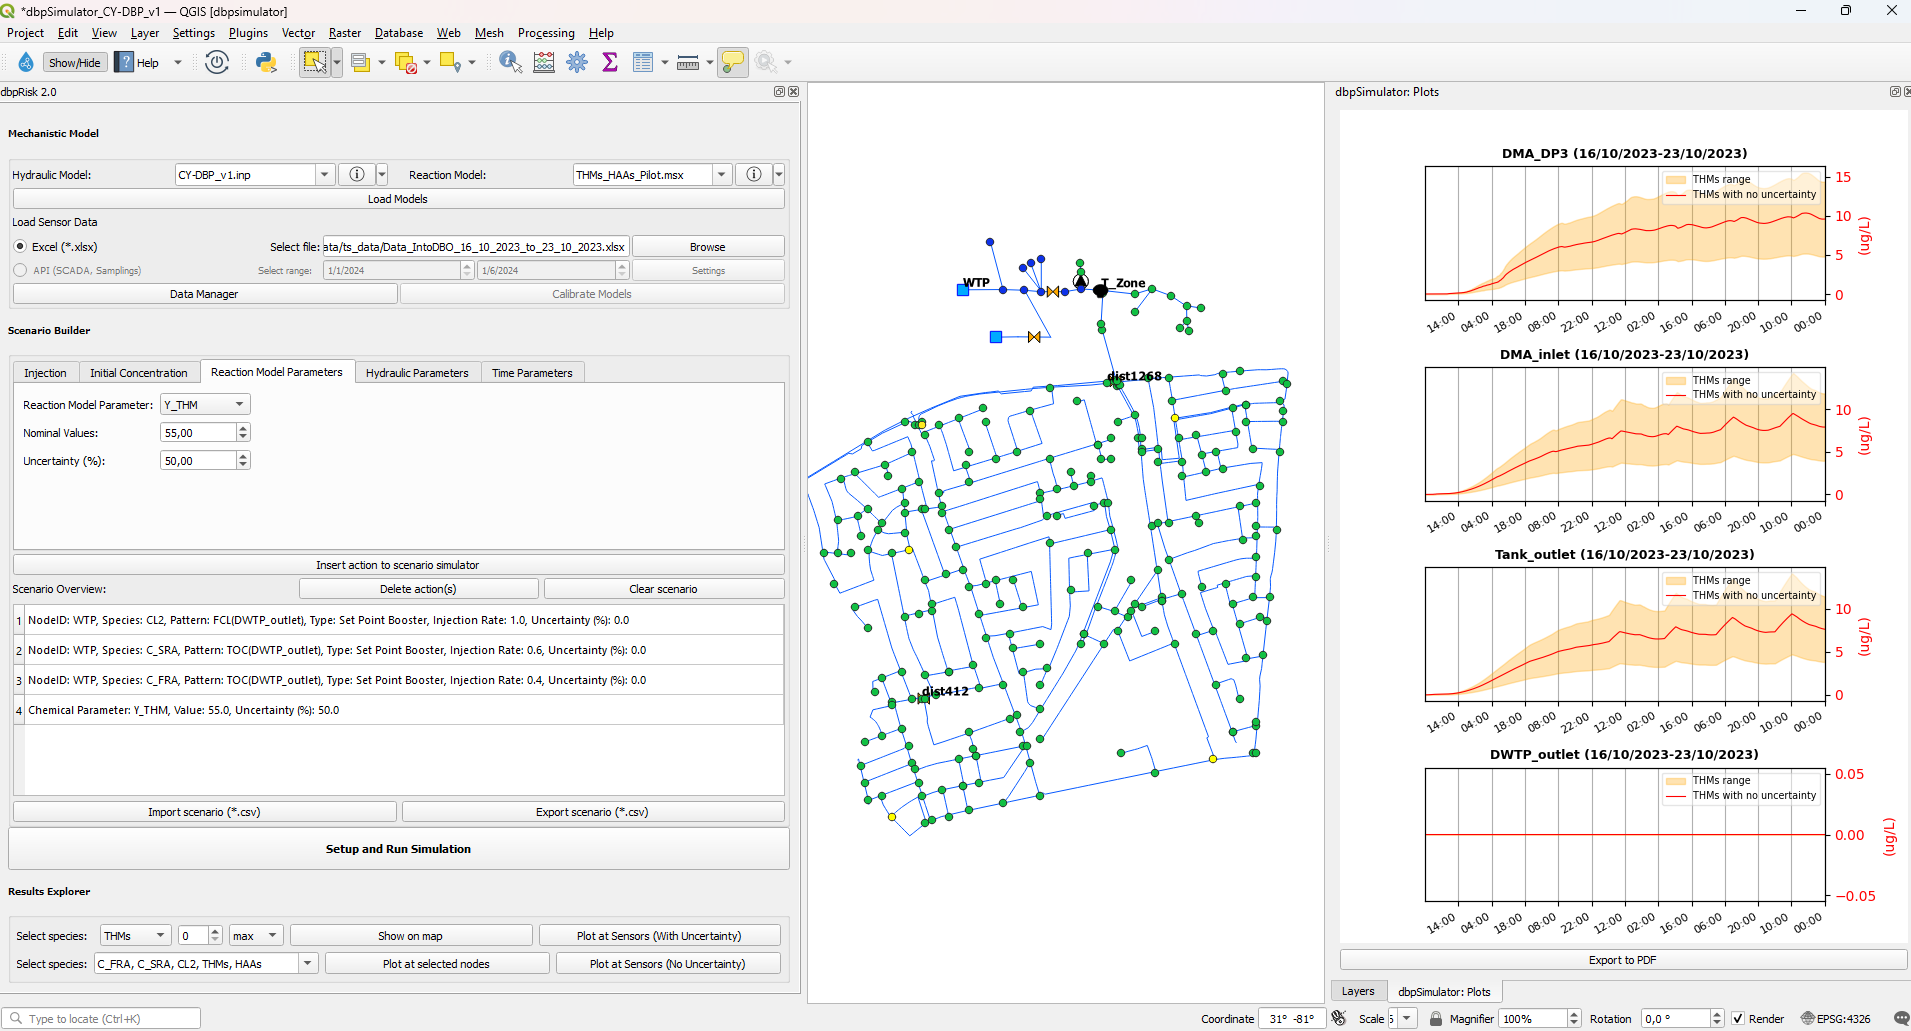Open the Processing Toolbox gear icon
This screenshot has height=1031, width=1911.
(577, 62)
